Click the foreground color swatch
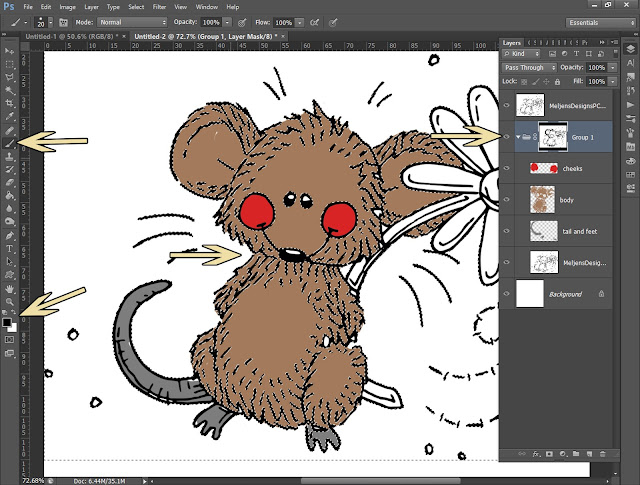 [x=7, y=322]
